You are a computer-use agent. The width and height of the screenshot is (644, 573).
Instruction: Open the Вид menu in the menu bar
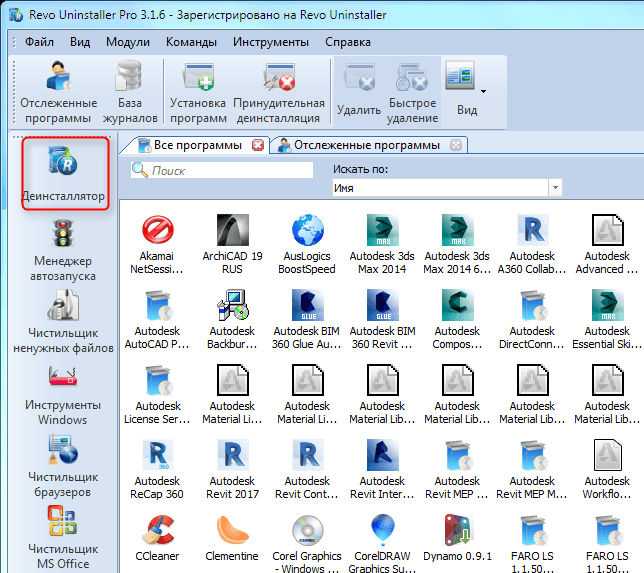[80, 42]
